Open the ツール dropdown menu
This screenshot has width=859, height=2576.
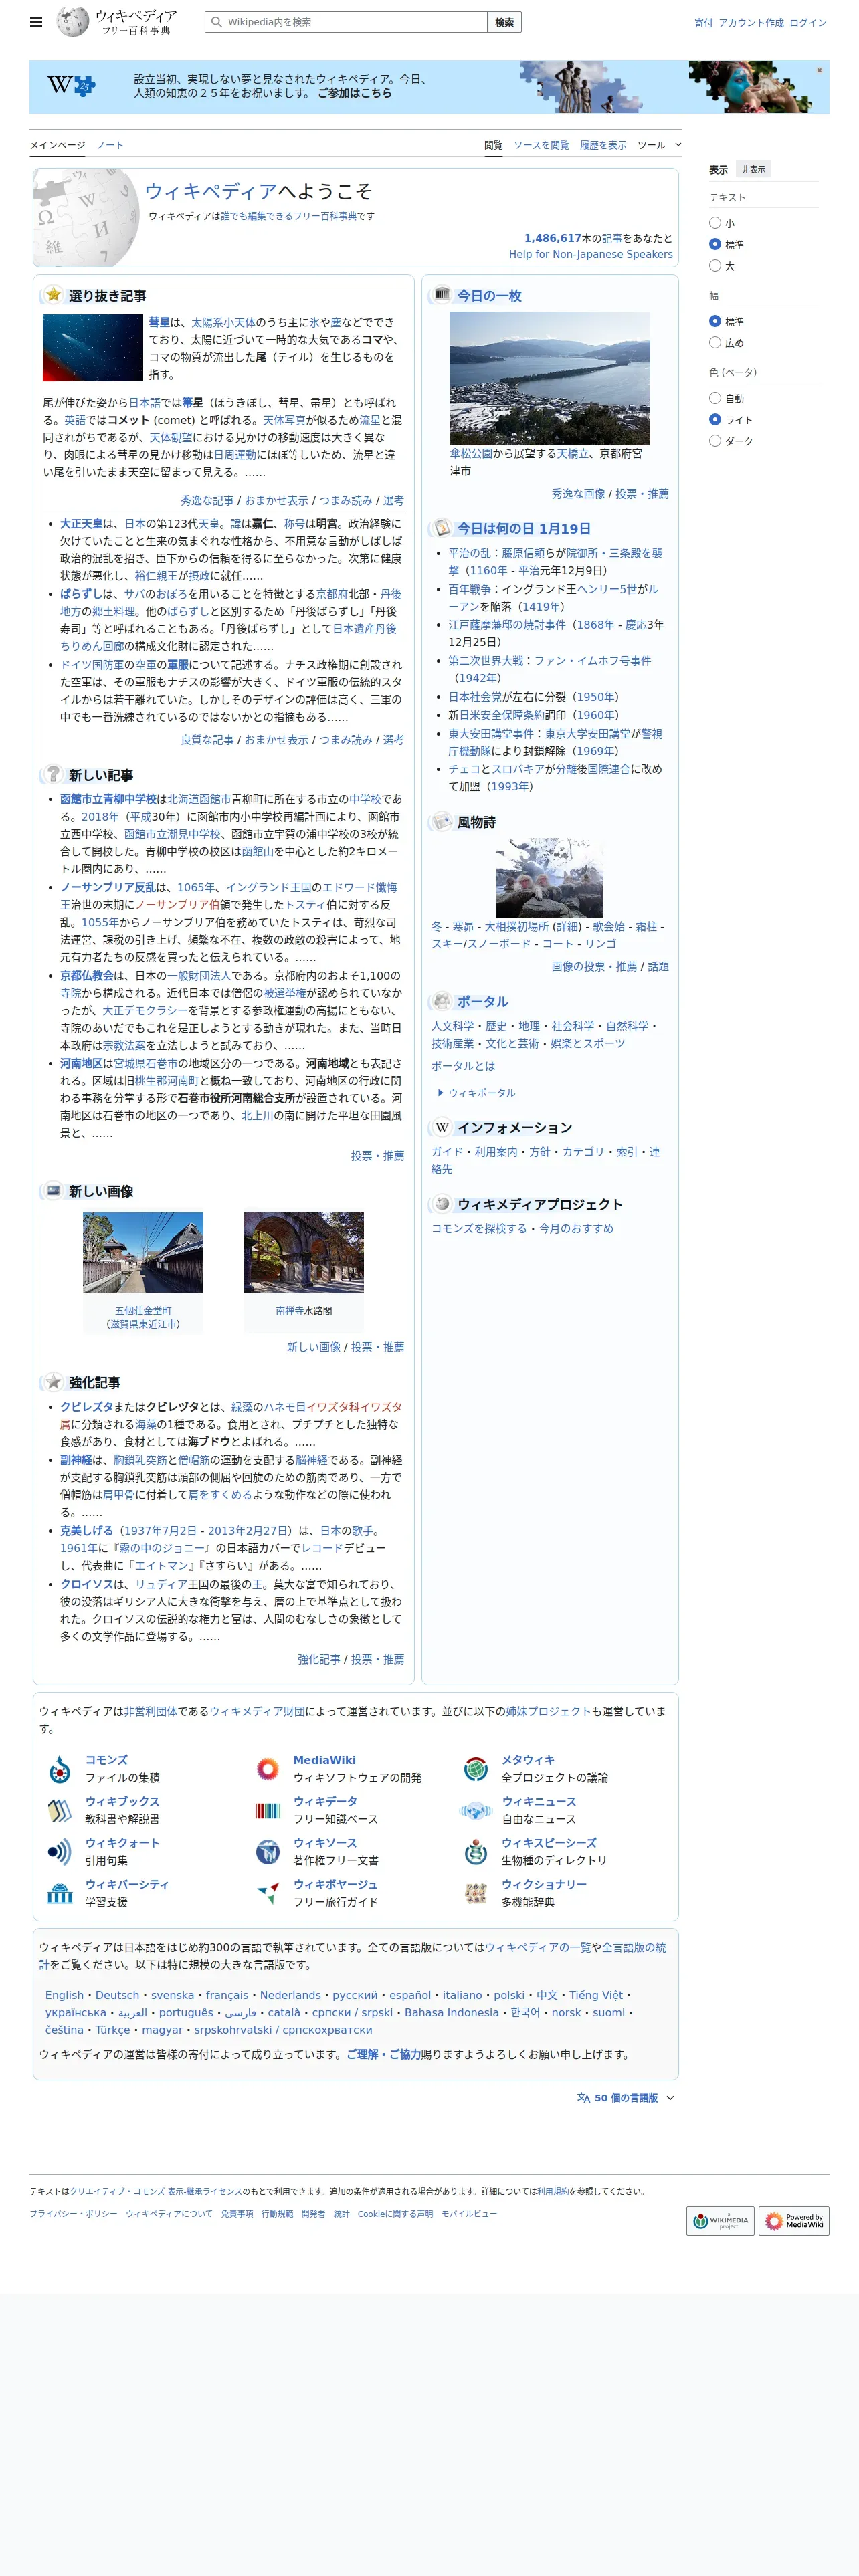[659, 145]
